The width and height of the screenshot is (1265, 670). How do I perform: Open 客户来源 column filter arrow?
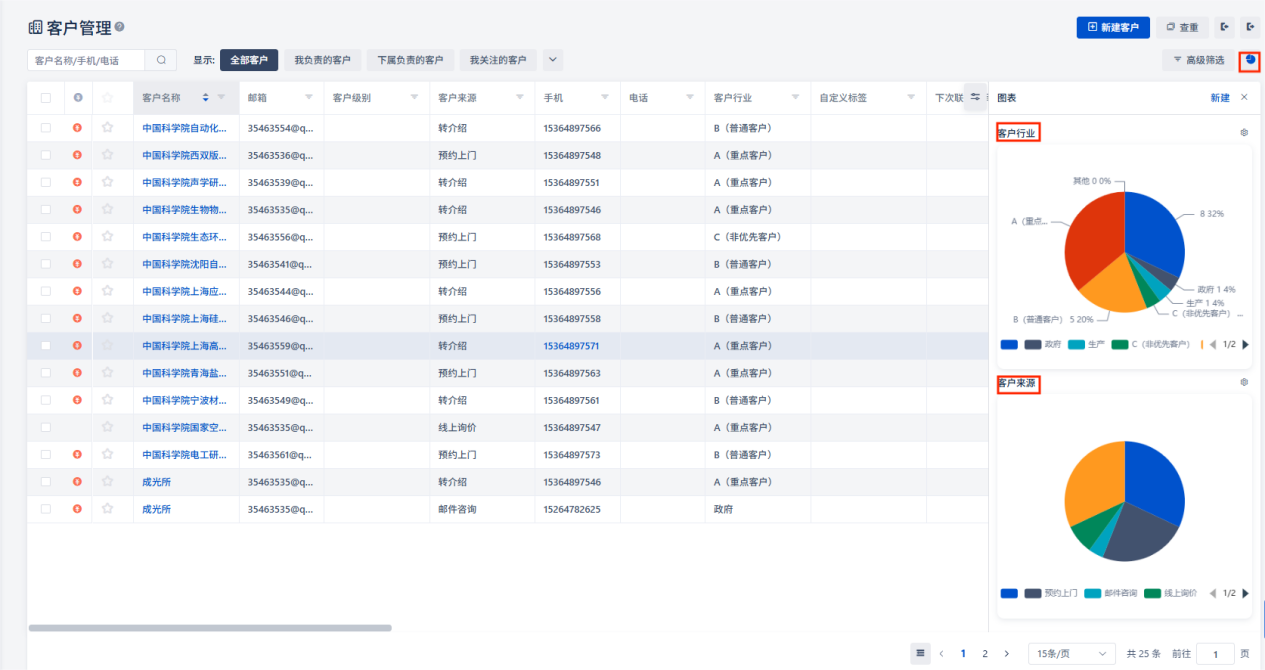(520, 97)
